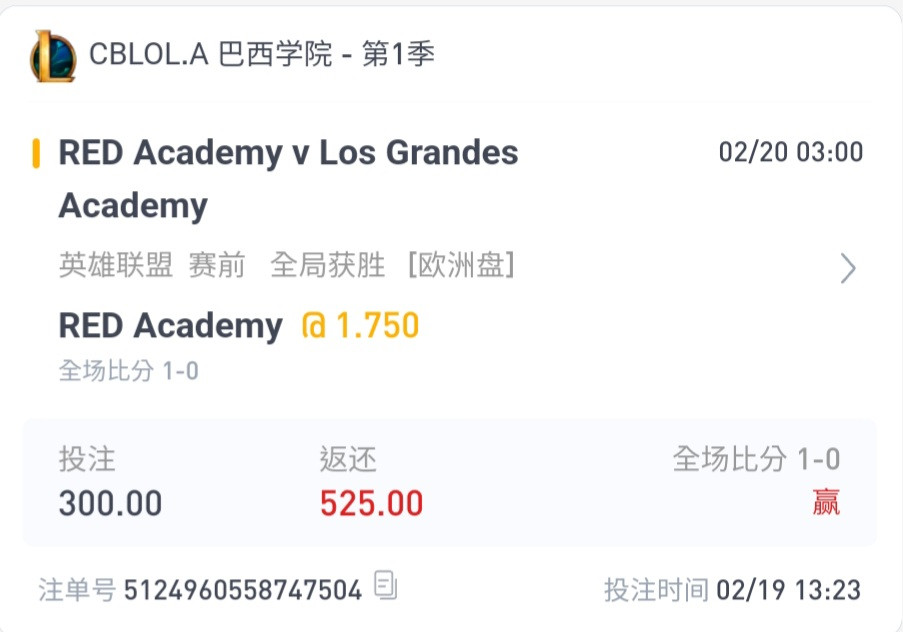Click the 投注 stake amount 300.00
Image resolution: width=903 pixels, height=632 pixels.
(111, 504)
